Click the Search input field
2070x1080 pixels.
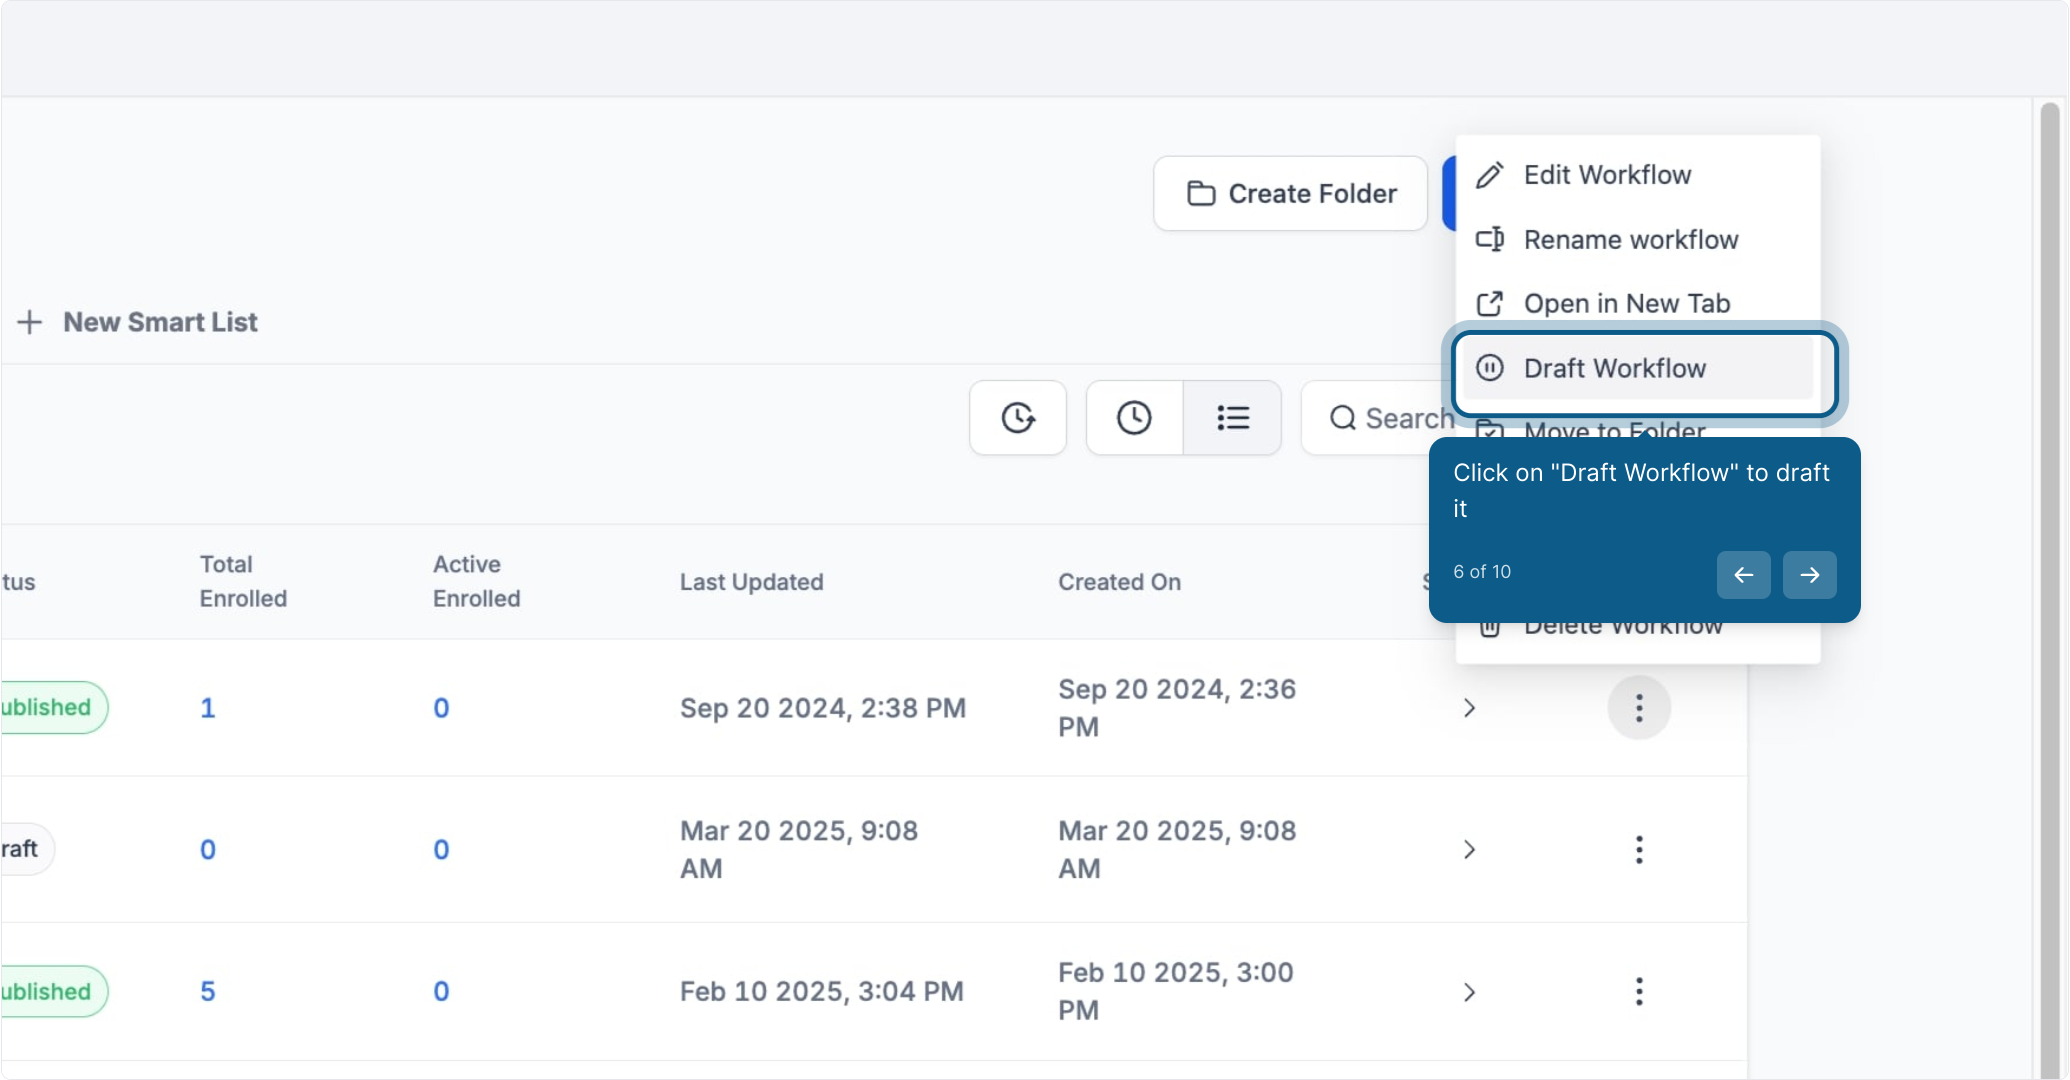1380,418
